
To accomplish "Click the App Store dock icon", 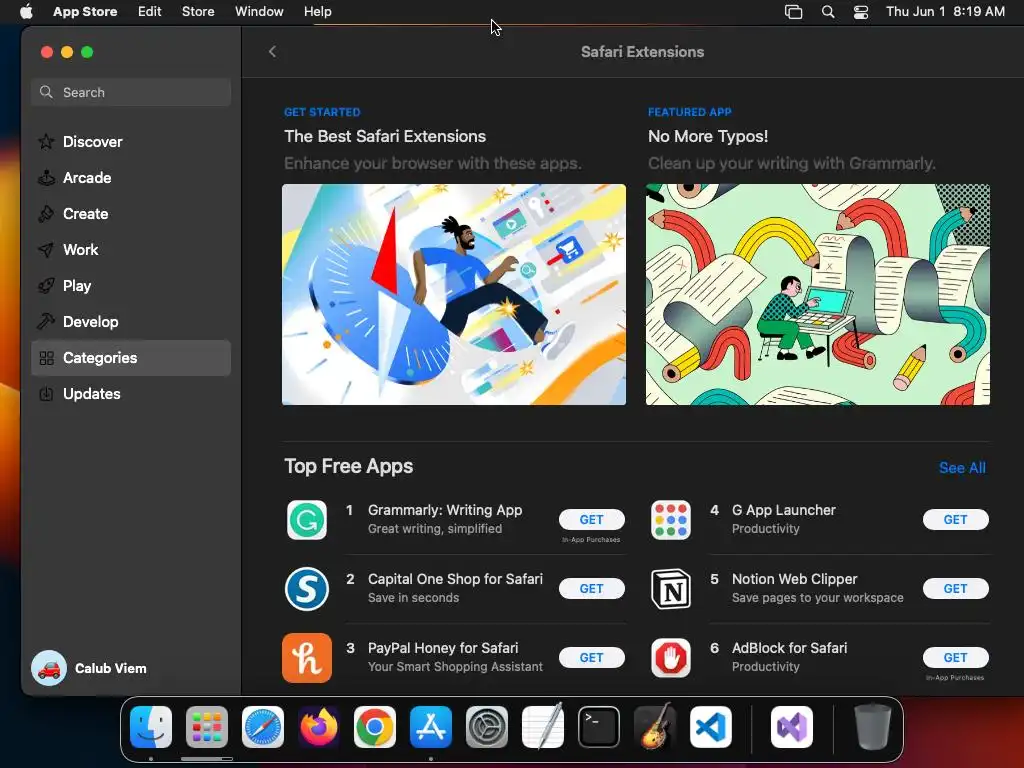I will point(431,727).
